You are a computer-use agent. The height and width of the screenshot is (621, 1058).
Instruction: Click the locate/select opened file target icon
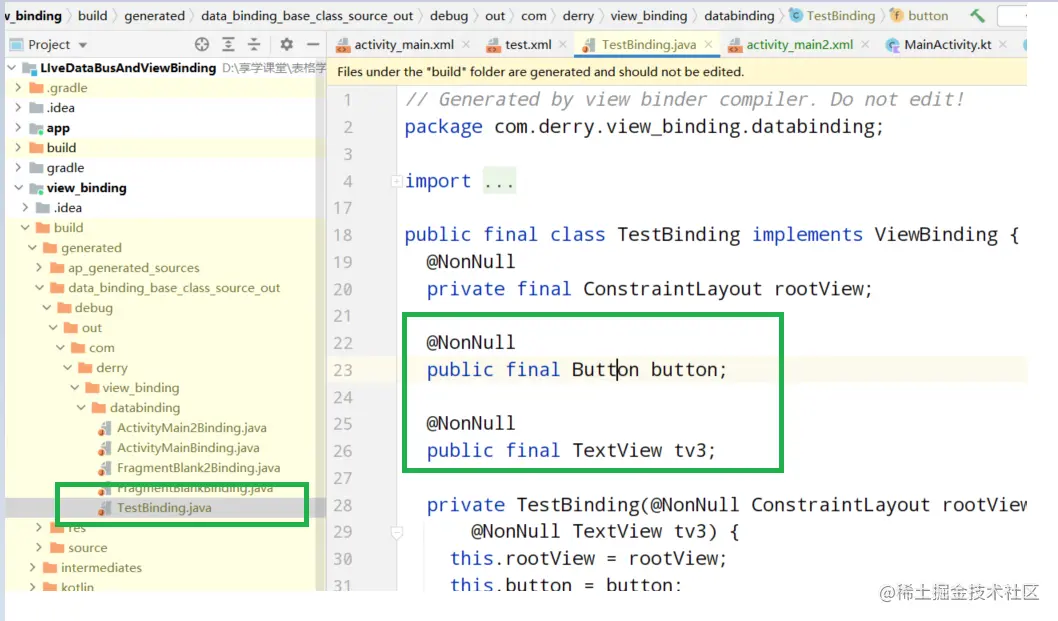[202, 45]
